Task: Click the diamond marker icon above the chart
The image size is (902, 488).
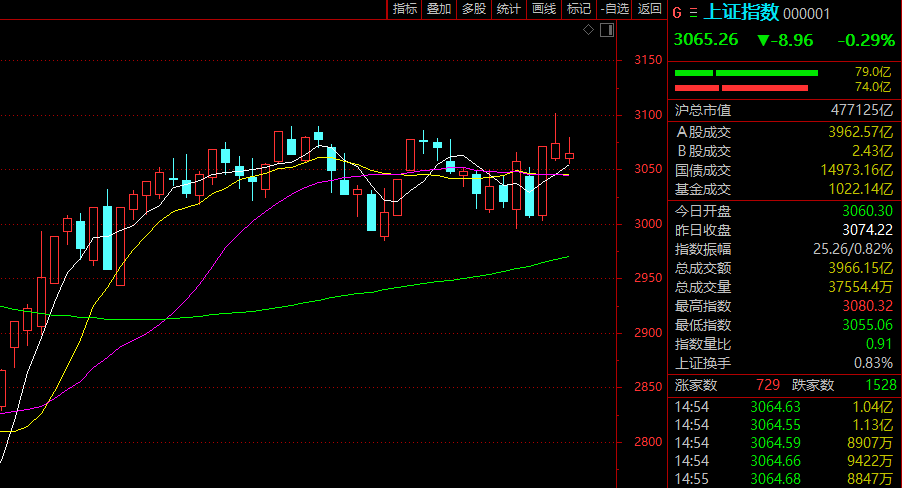Action: 589,31
